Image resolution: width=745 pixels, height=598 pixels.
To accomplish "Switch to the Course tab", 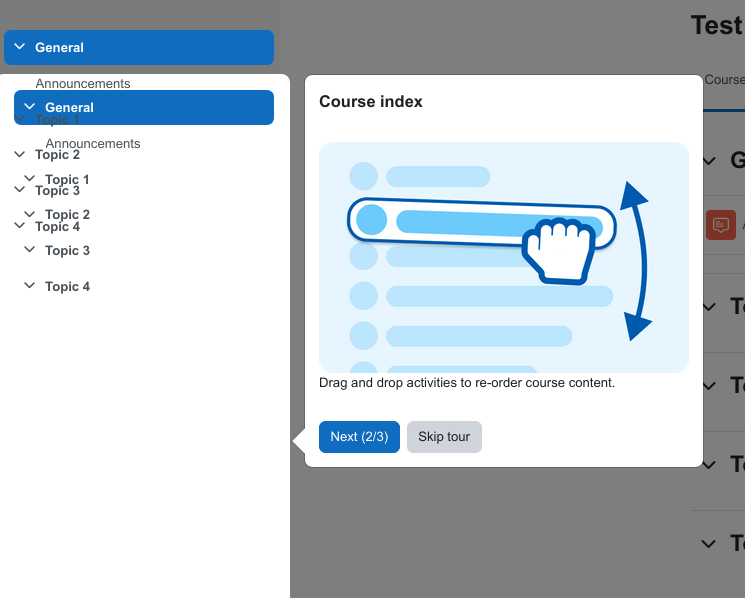I will click(x=724, y=80).
